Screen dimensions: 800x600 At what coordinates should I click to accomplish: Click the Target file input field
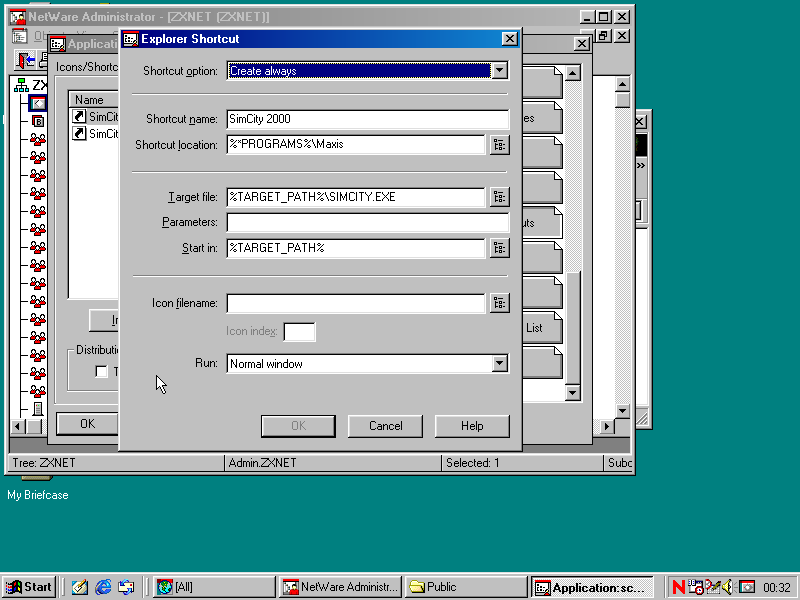(356, 197)
